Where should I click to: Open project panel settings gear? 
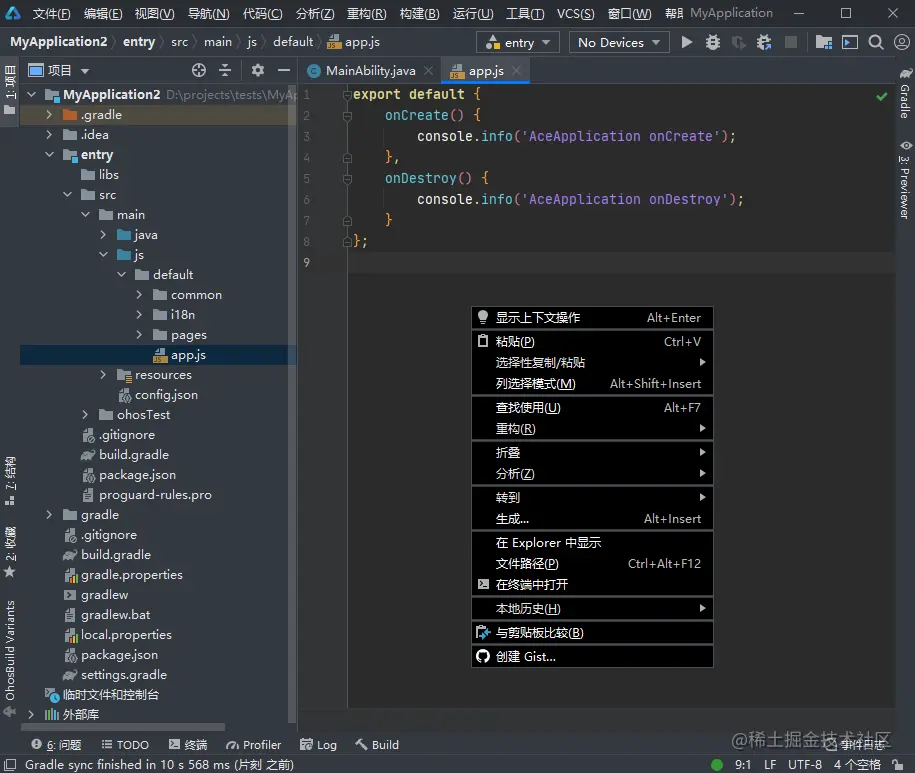[x=258, y=71]
